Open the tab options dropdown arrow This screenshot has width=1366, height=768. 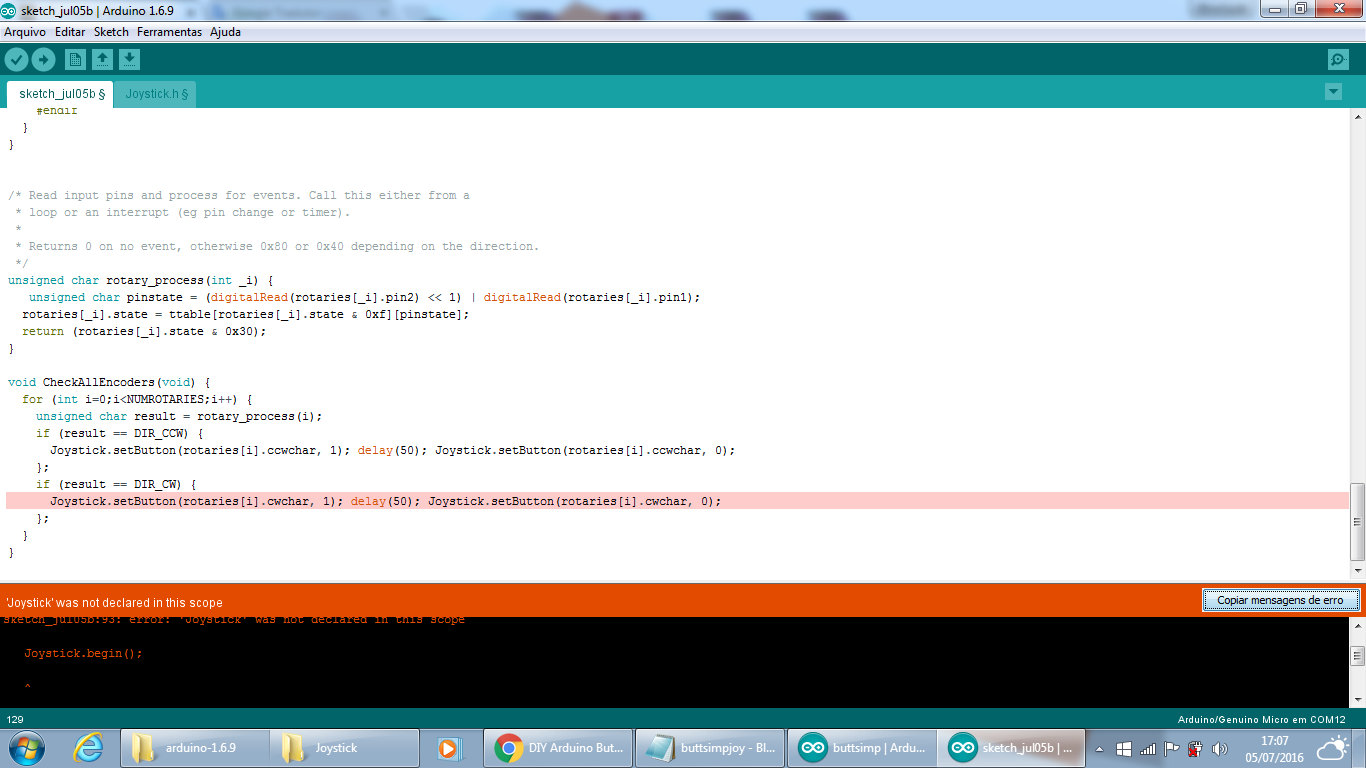tap(1333, 92)
